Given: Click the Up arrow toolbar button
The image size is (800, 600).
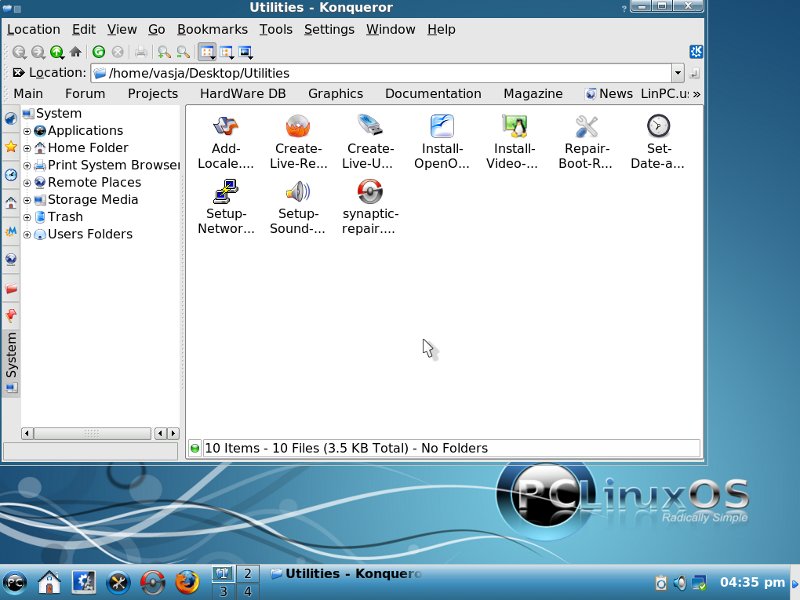Looking at the screenshot, I should pos(57,52).
